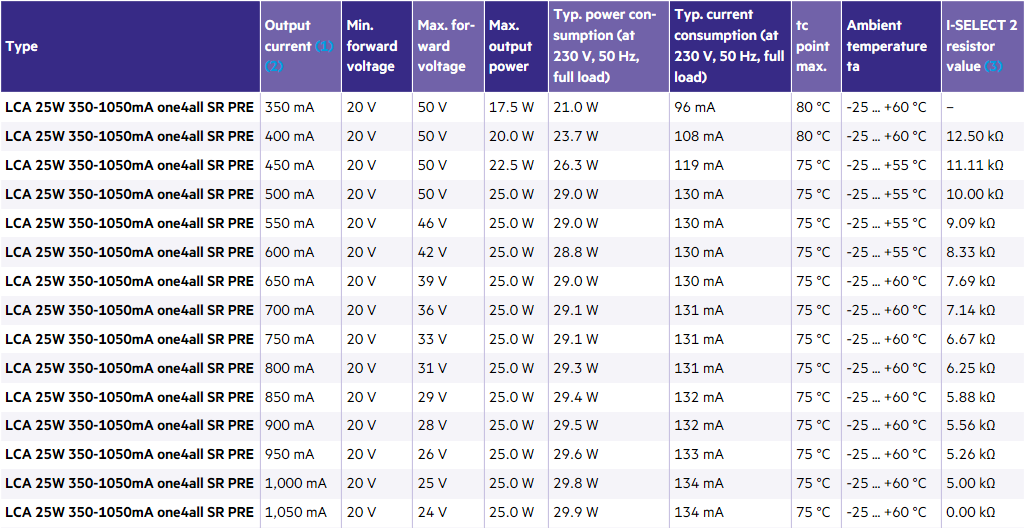The width and height of the screenshot is (1027, 528).
Task: Click the Min. forward voltage column header
Action: click(377, 47)
